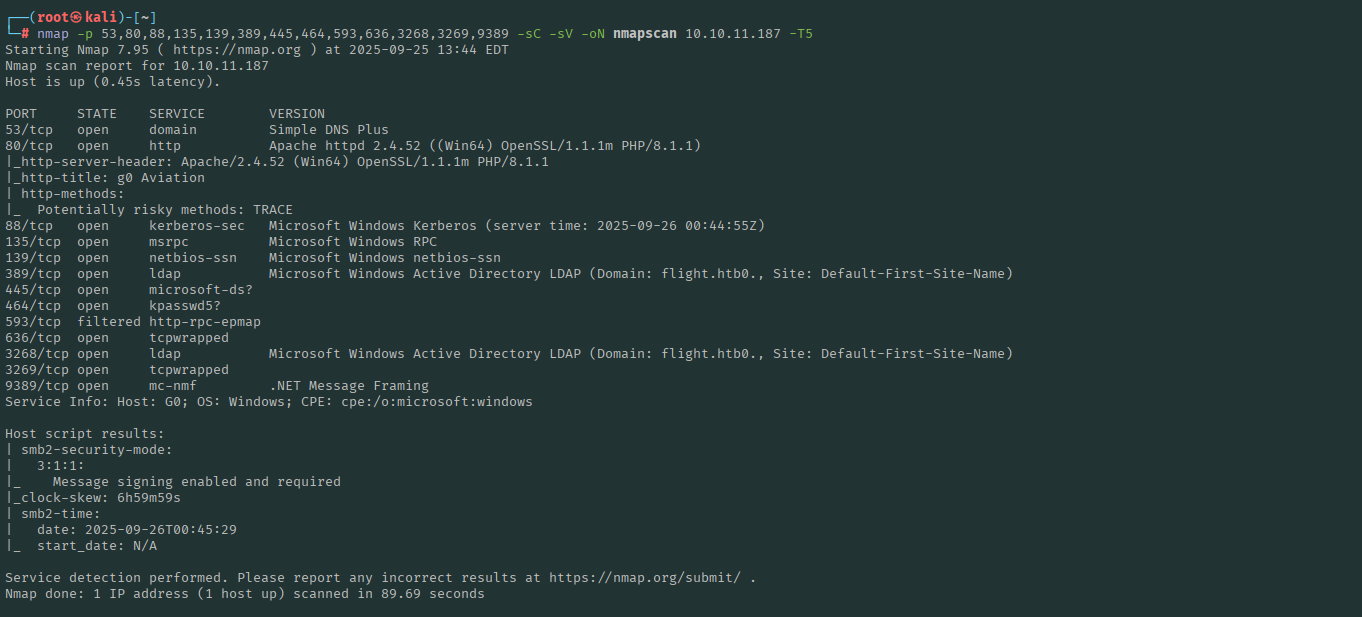Click the '.NET Message Framing' version text
Screen dimensions: 1362x617
[x=348, y=386]
